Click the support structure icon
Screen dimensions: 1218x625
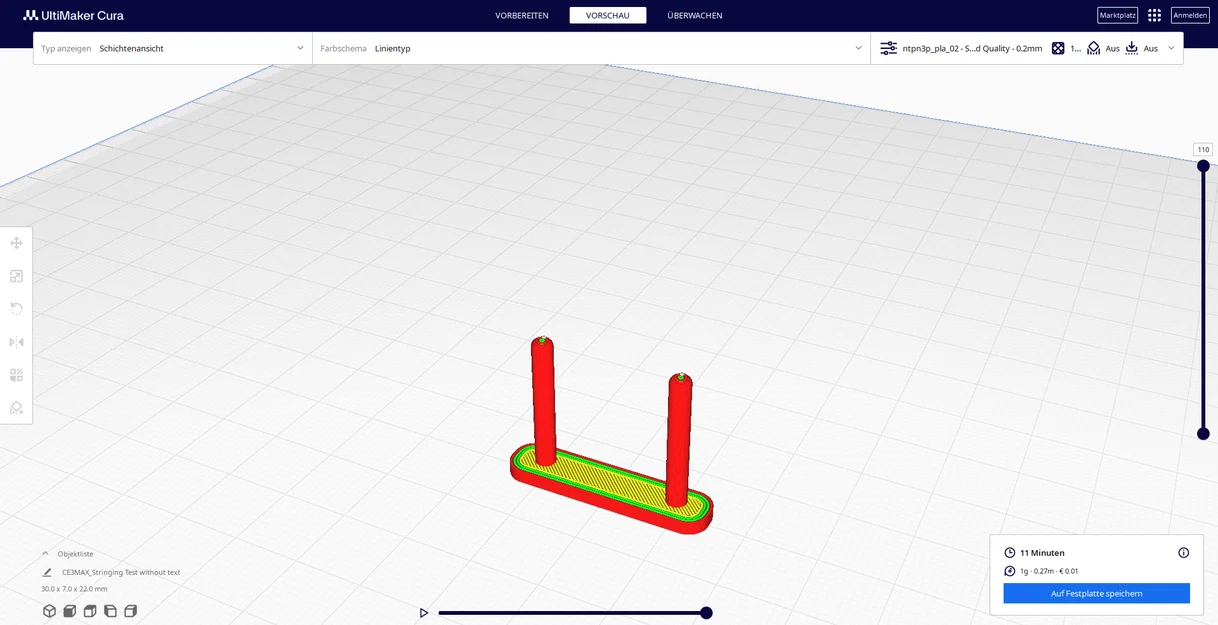(1094, 48)
